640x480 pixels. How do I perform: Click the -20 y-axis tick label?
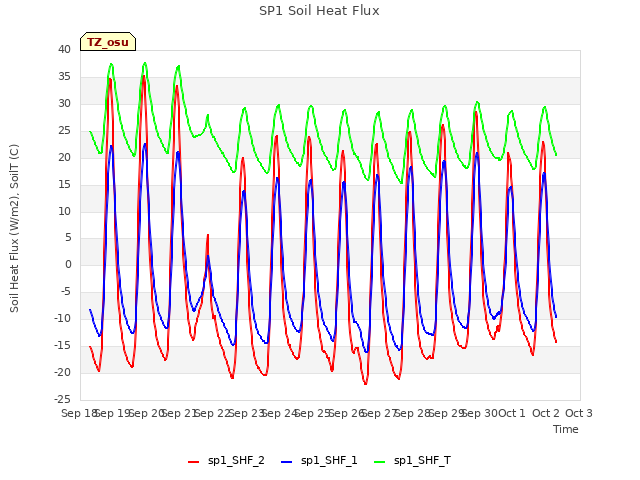pos(62,372)
